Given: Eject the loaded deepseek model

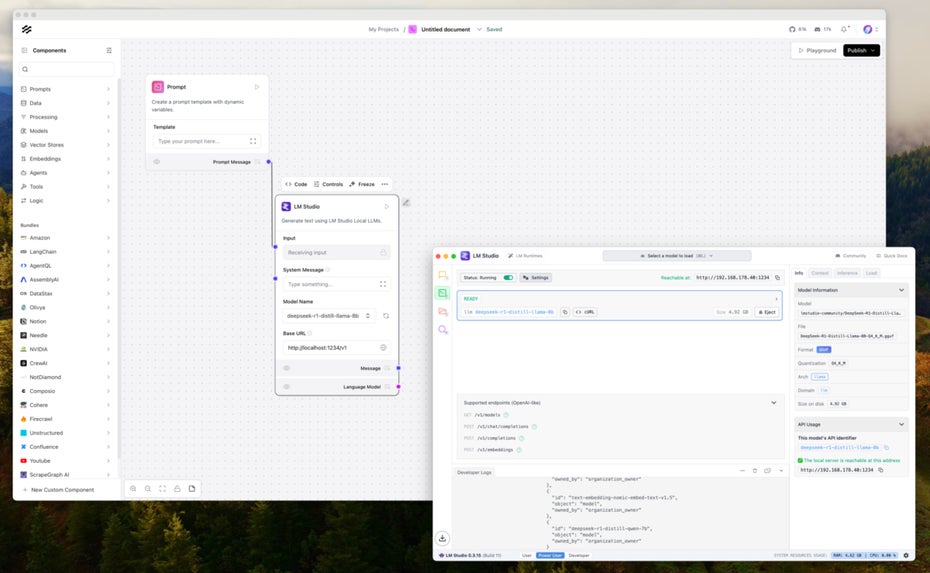Looking at the screenshot, I should pos(767,312).
